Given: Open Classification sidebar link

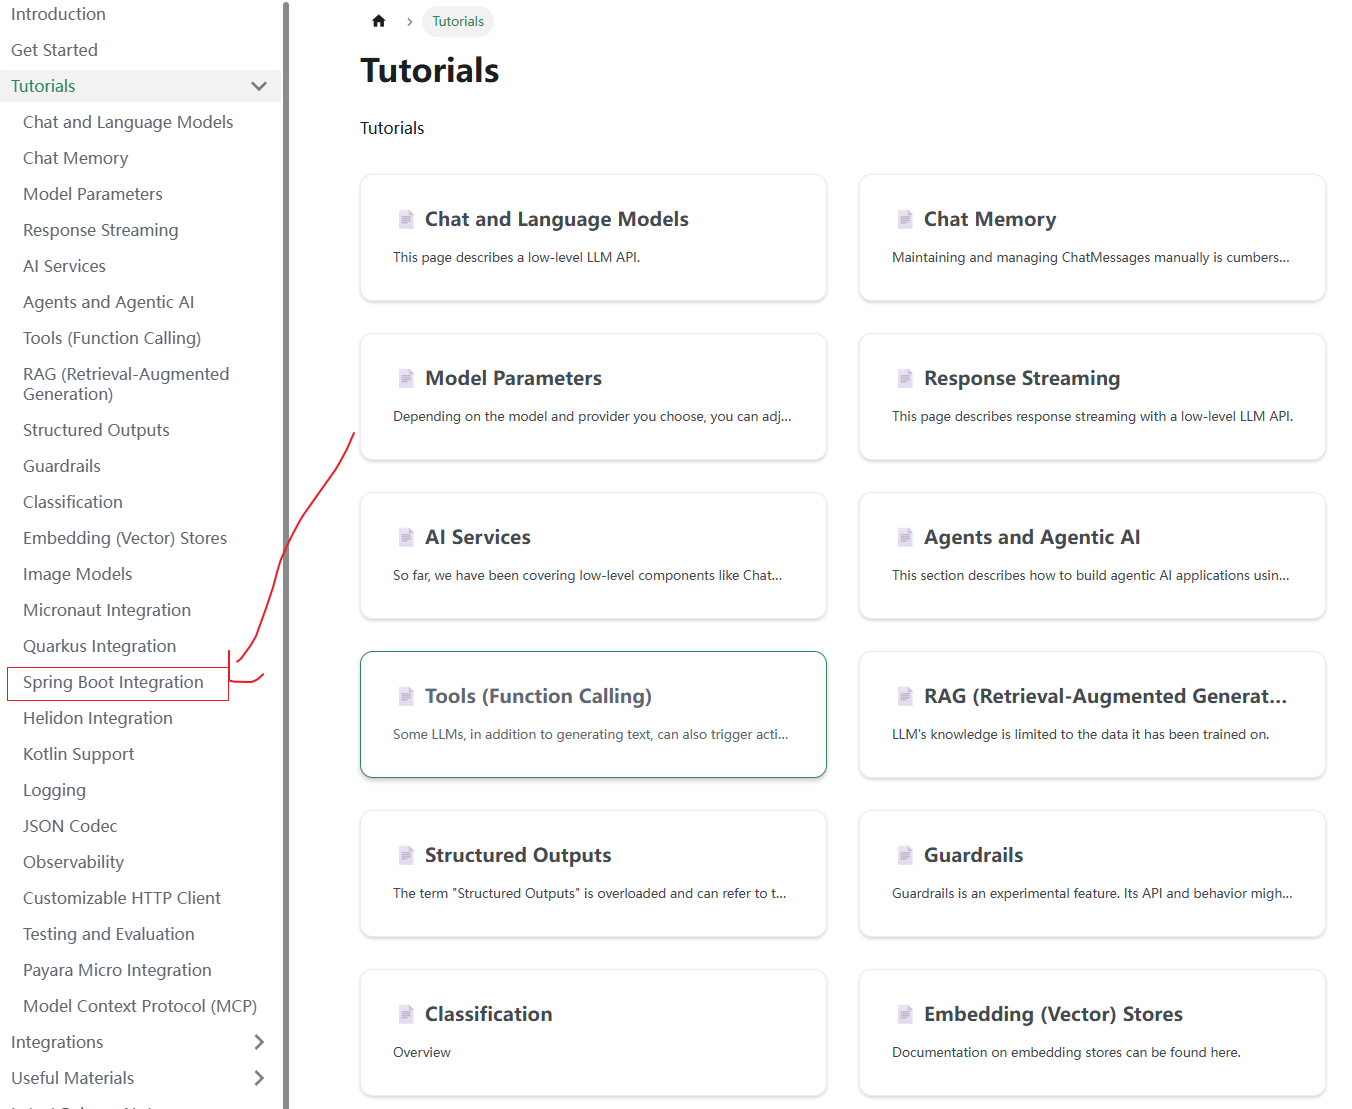Looking at the screenshot, I should pos(73,502).
